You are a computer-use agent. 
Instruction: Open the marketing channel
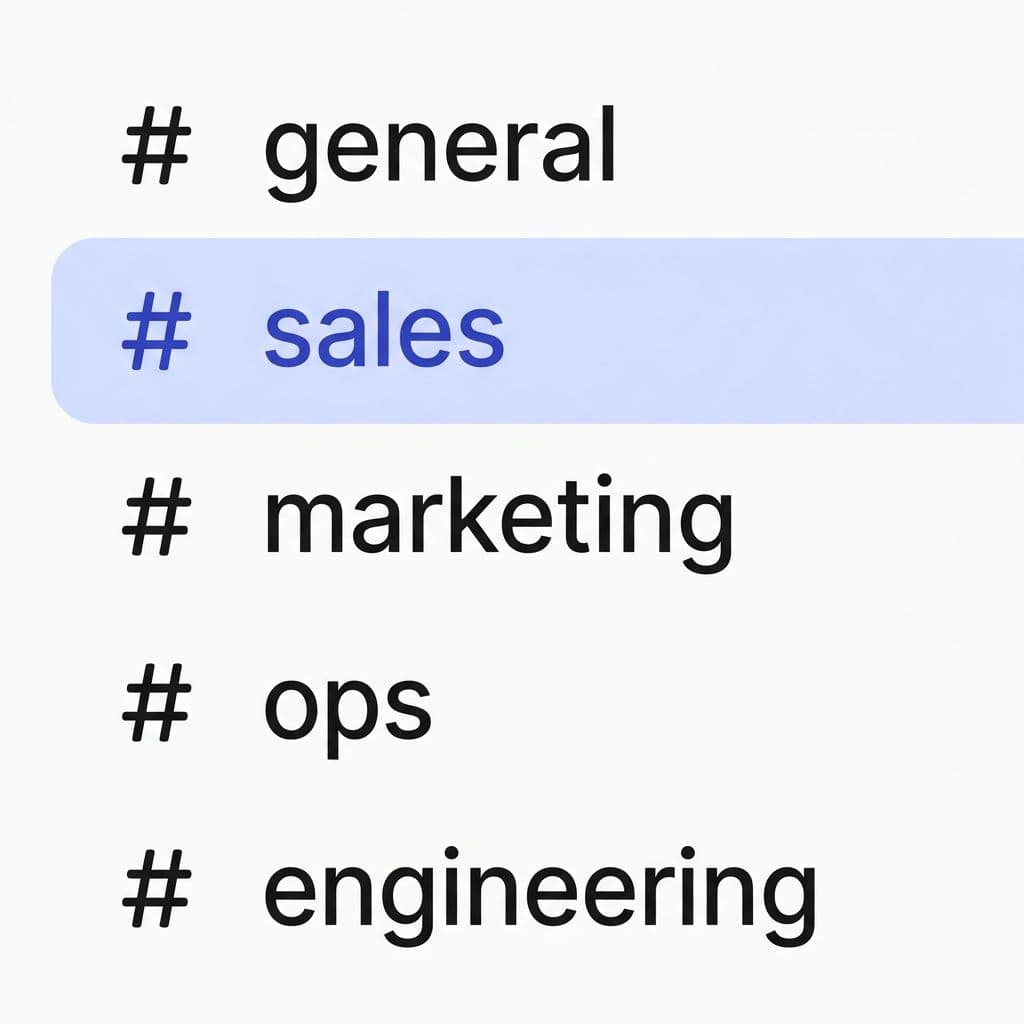(495, 515)
